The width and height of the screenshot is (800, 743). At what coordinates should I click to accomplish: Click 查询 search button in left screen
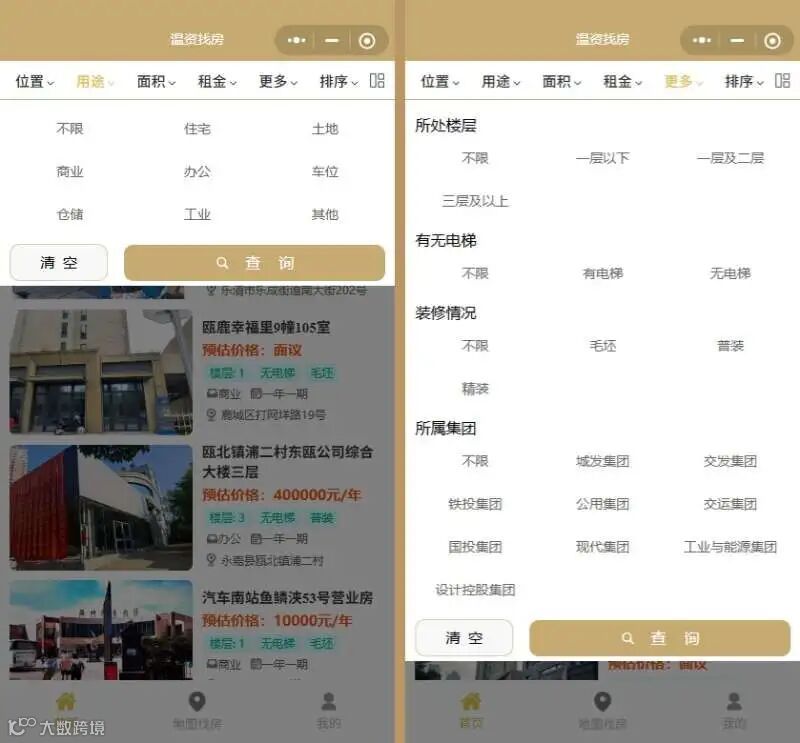255,263
